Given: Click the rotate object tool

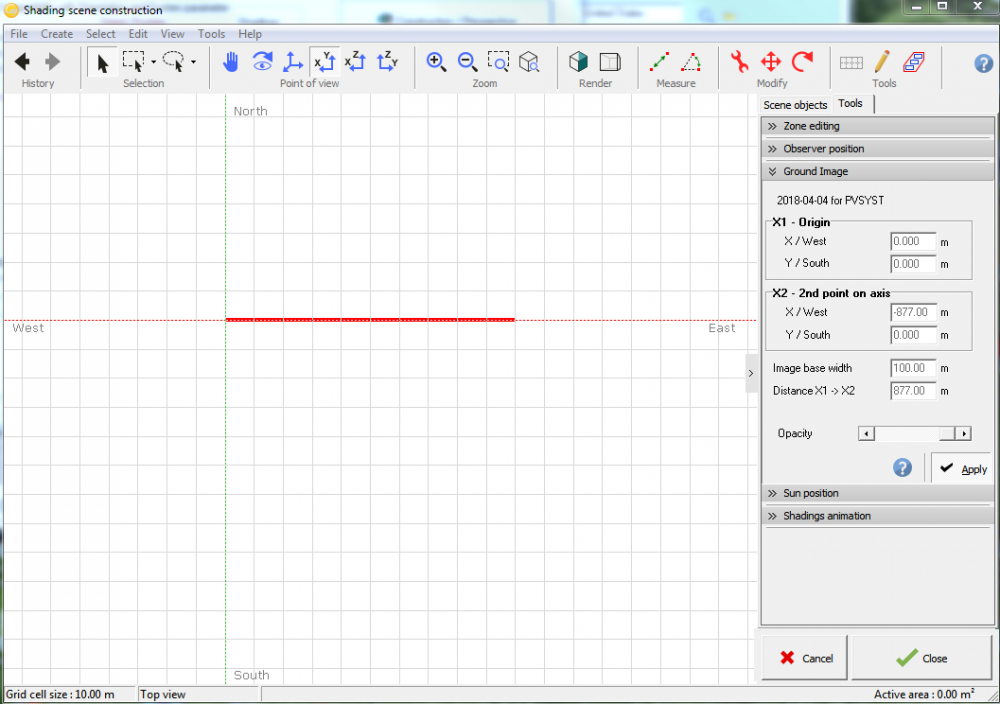Looking at the screenshot, I should [802, 62].
